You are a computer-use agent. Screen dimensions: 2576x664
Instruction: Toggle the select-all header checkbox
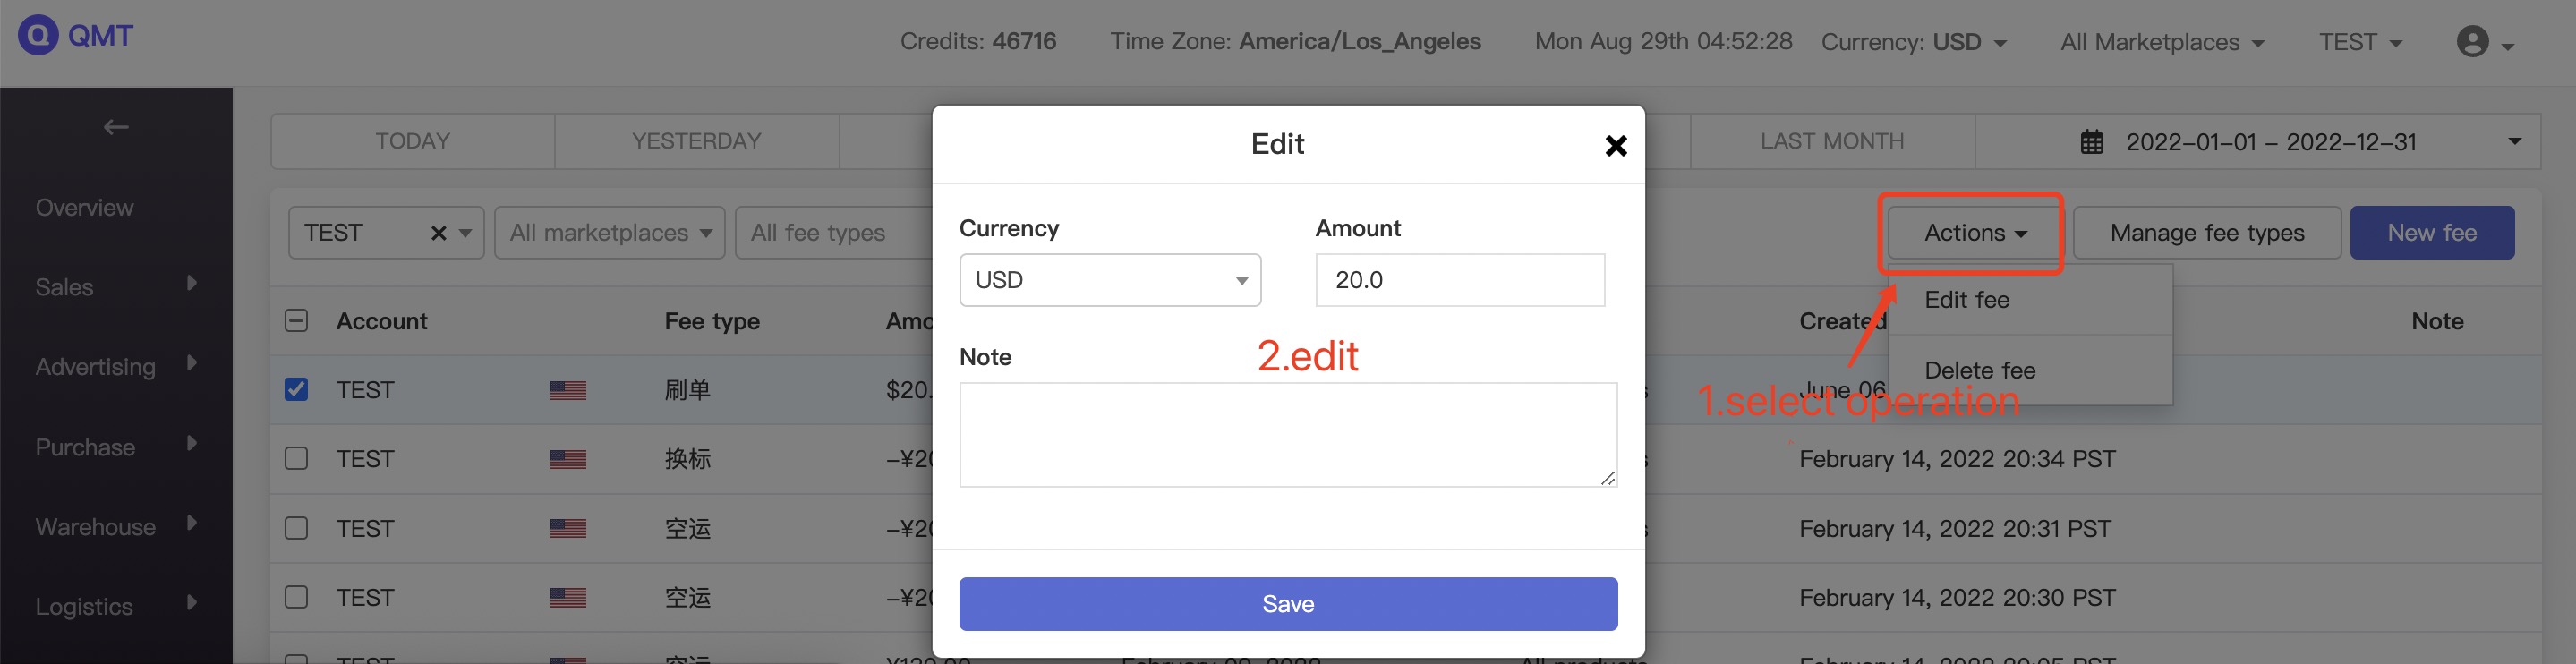pyautogui.click(x=296, y=320)
